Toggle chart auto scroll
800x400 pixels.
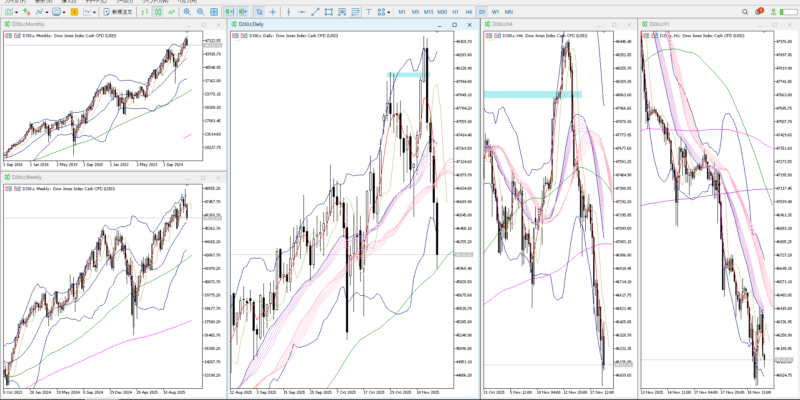230,11
